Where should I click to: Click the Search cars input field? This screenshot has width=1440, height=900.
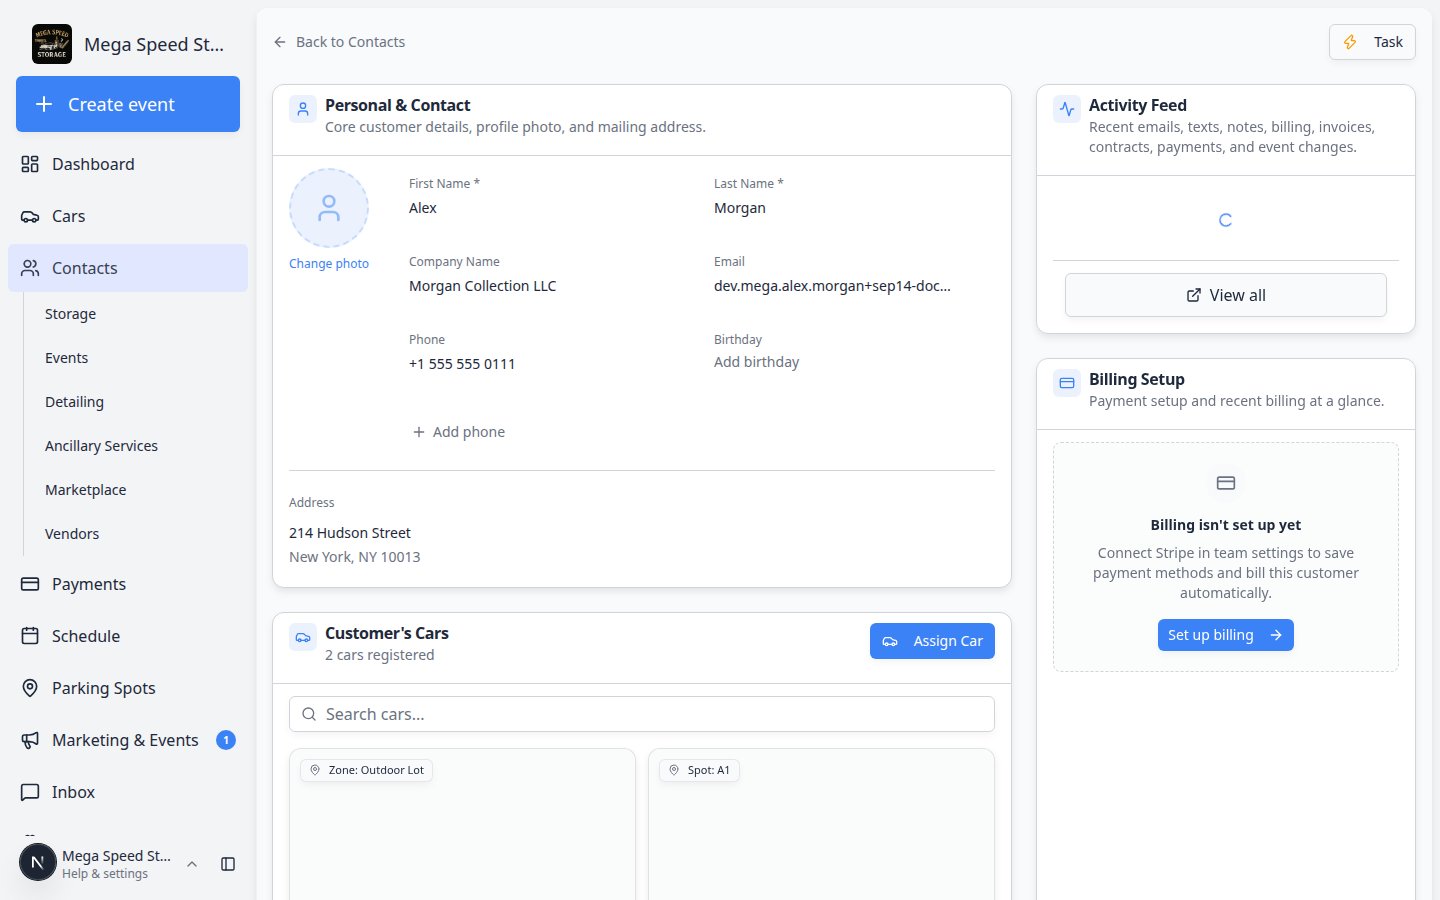tap(642, 714)
